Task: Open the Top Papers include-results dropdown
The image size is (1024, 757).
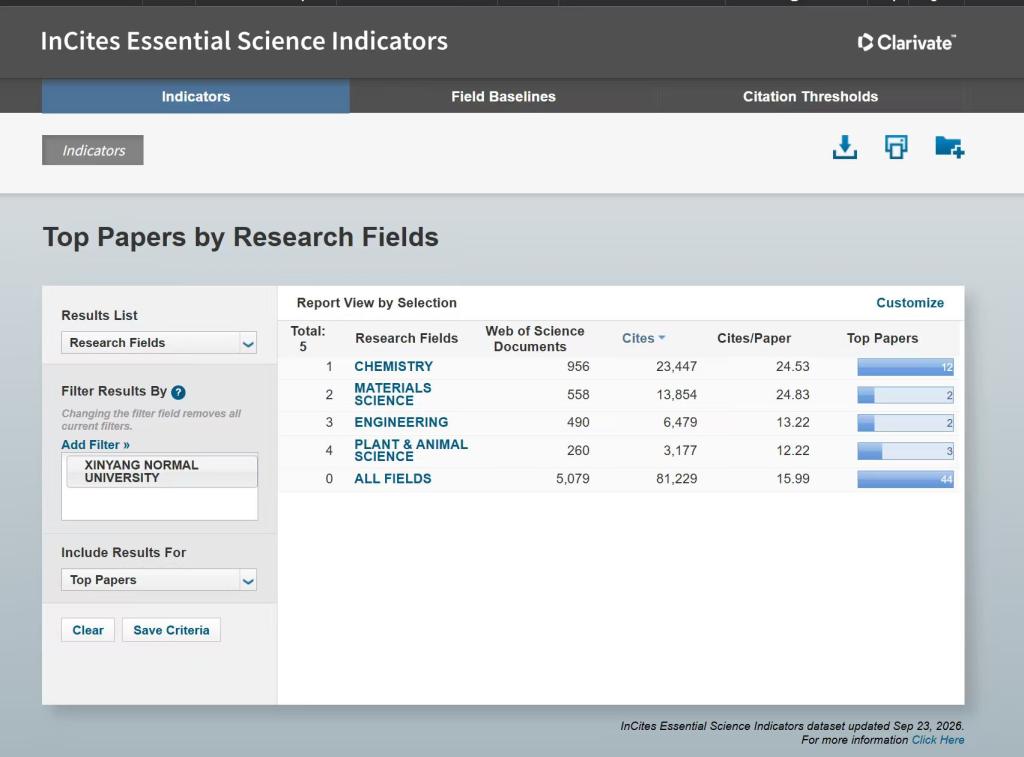Action: 159,580
